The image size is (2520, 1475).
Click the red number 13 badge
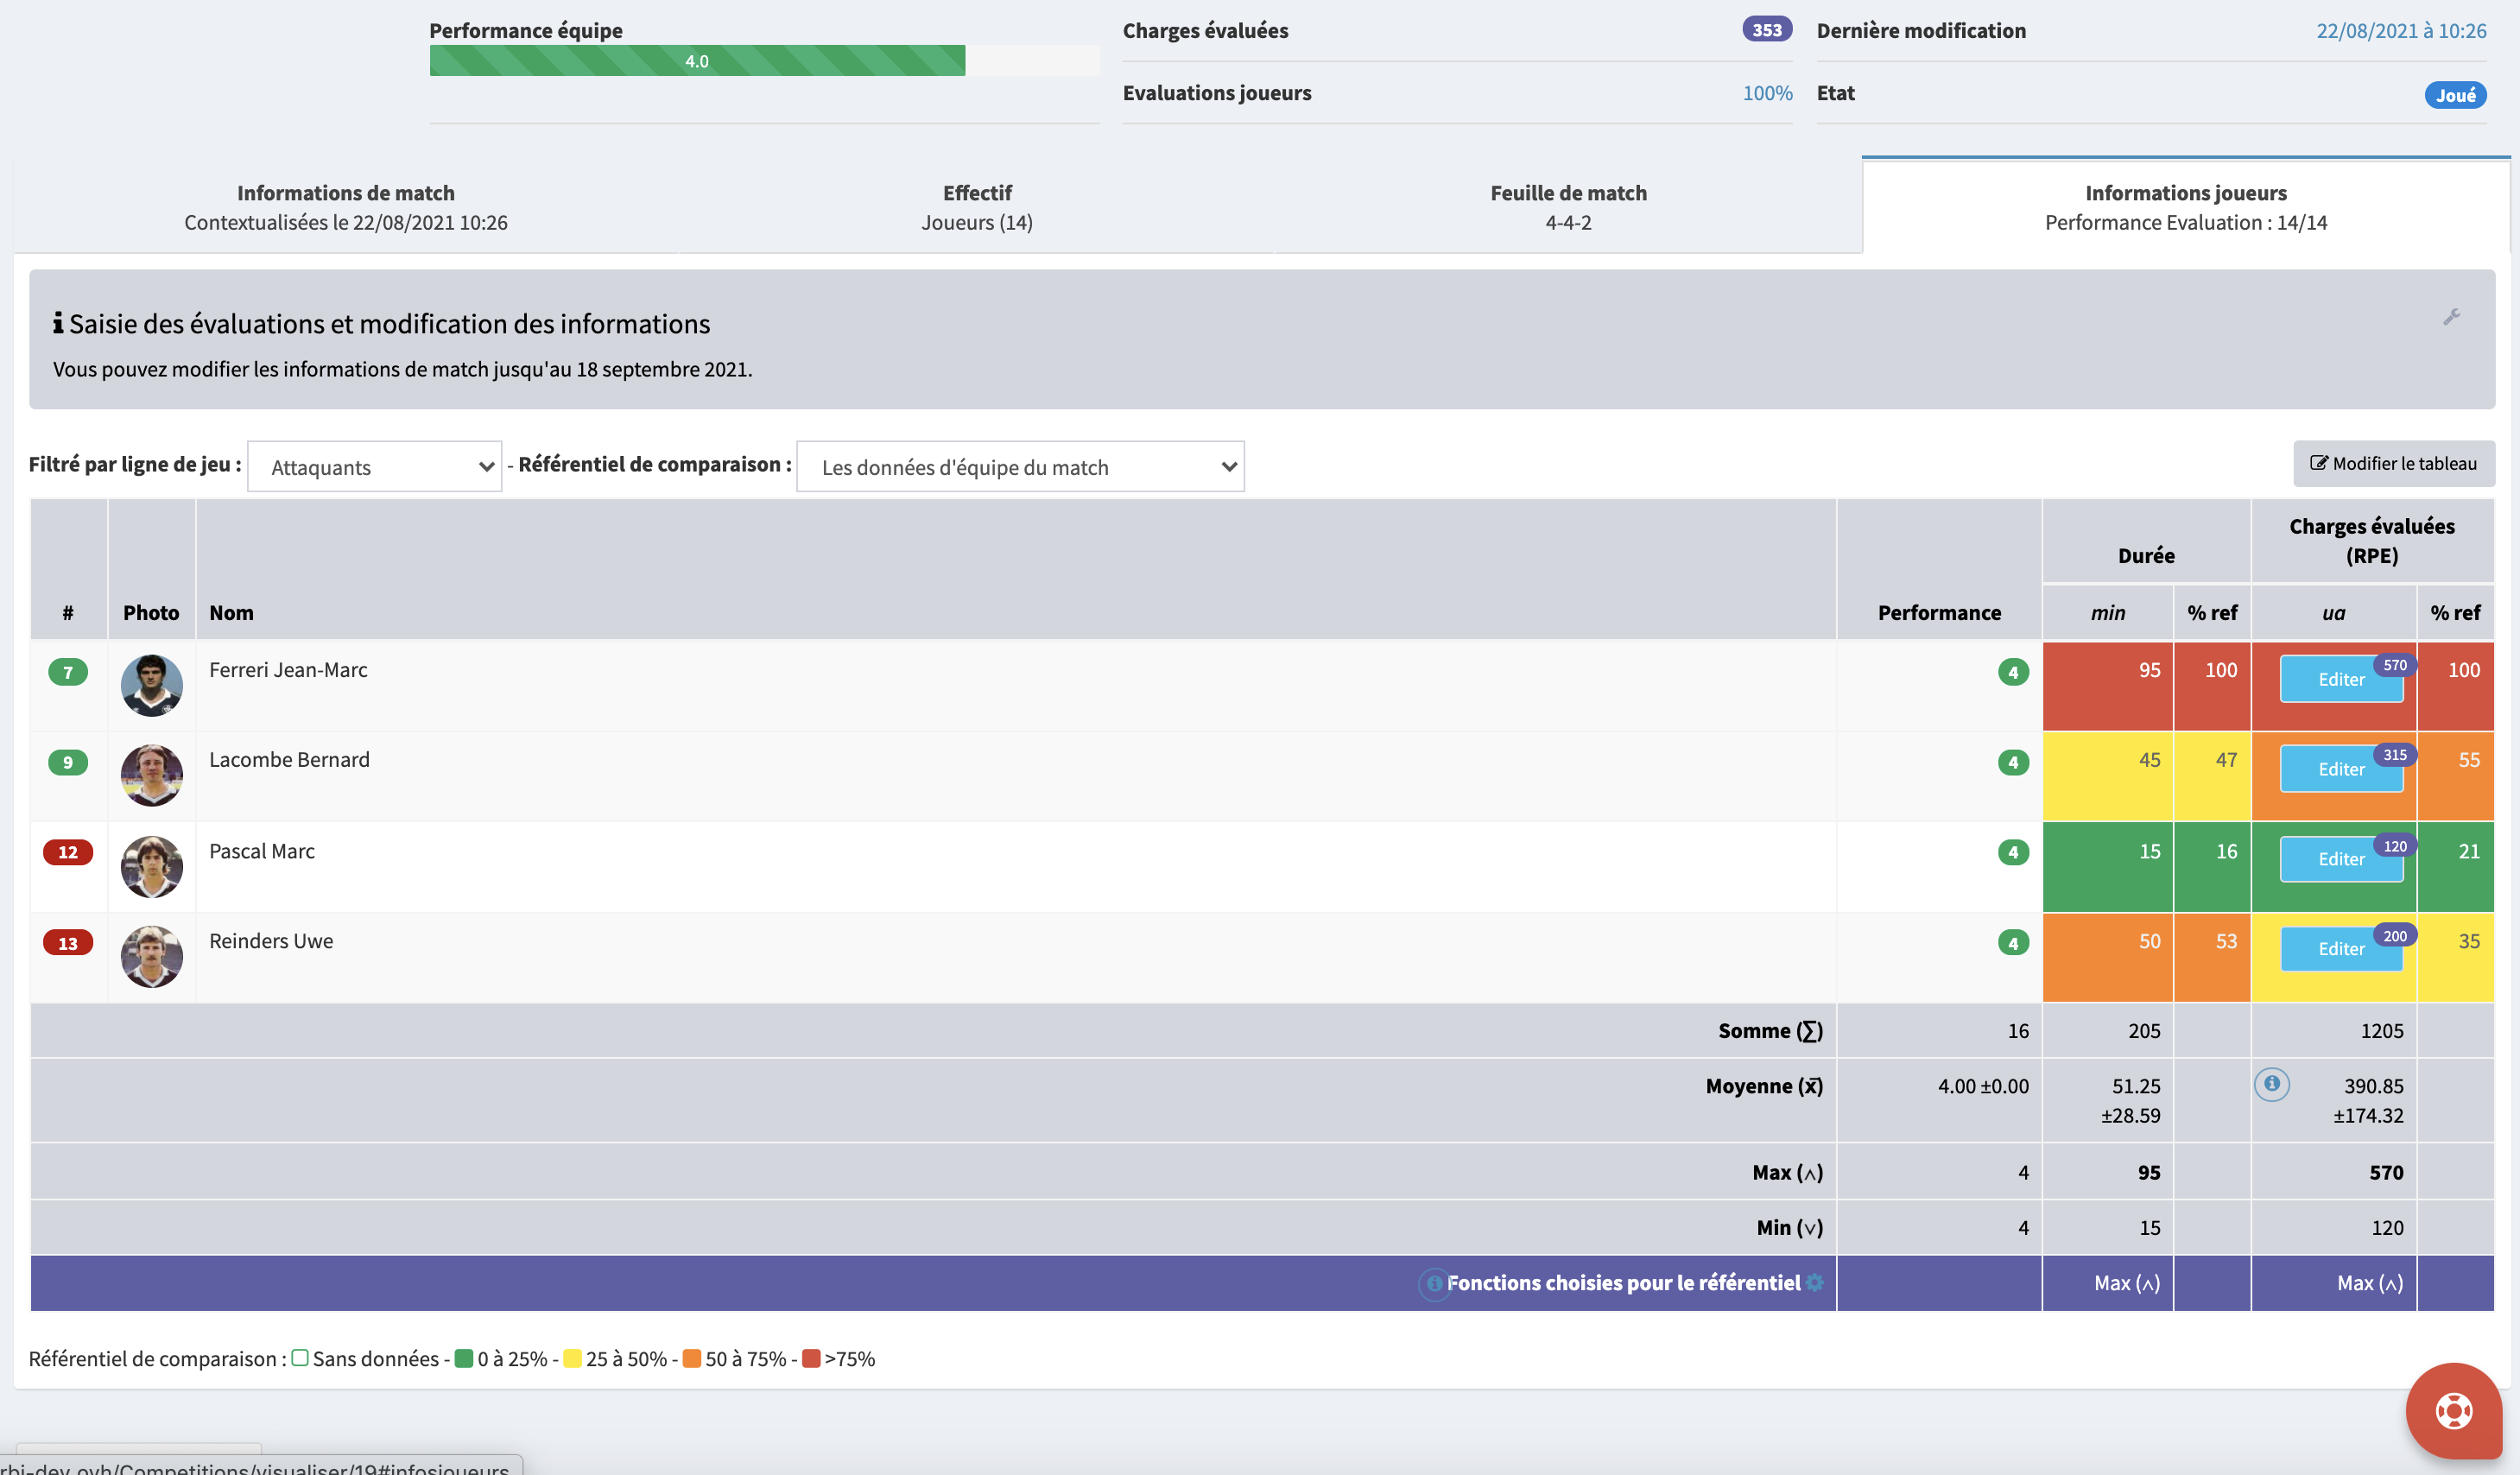coord(68,943)
